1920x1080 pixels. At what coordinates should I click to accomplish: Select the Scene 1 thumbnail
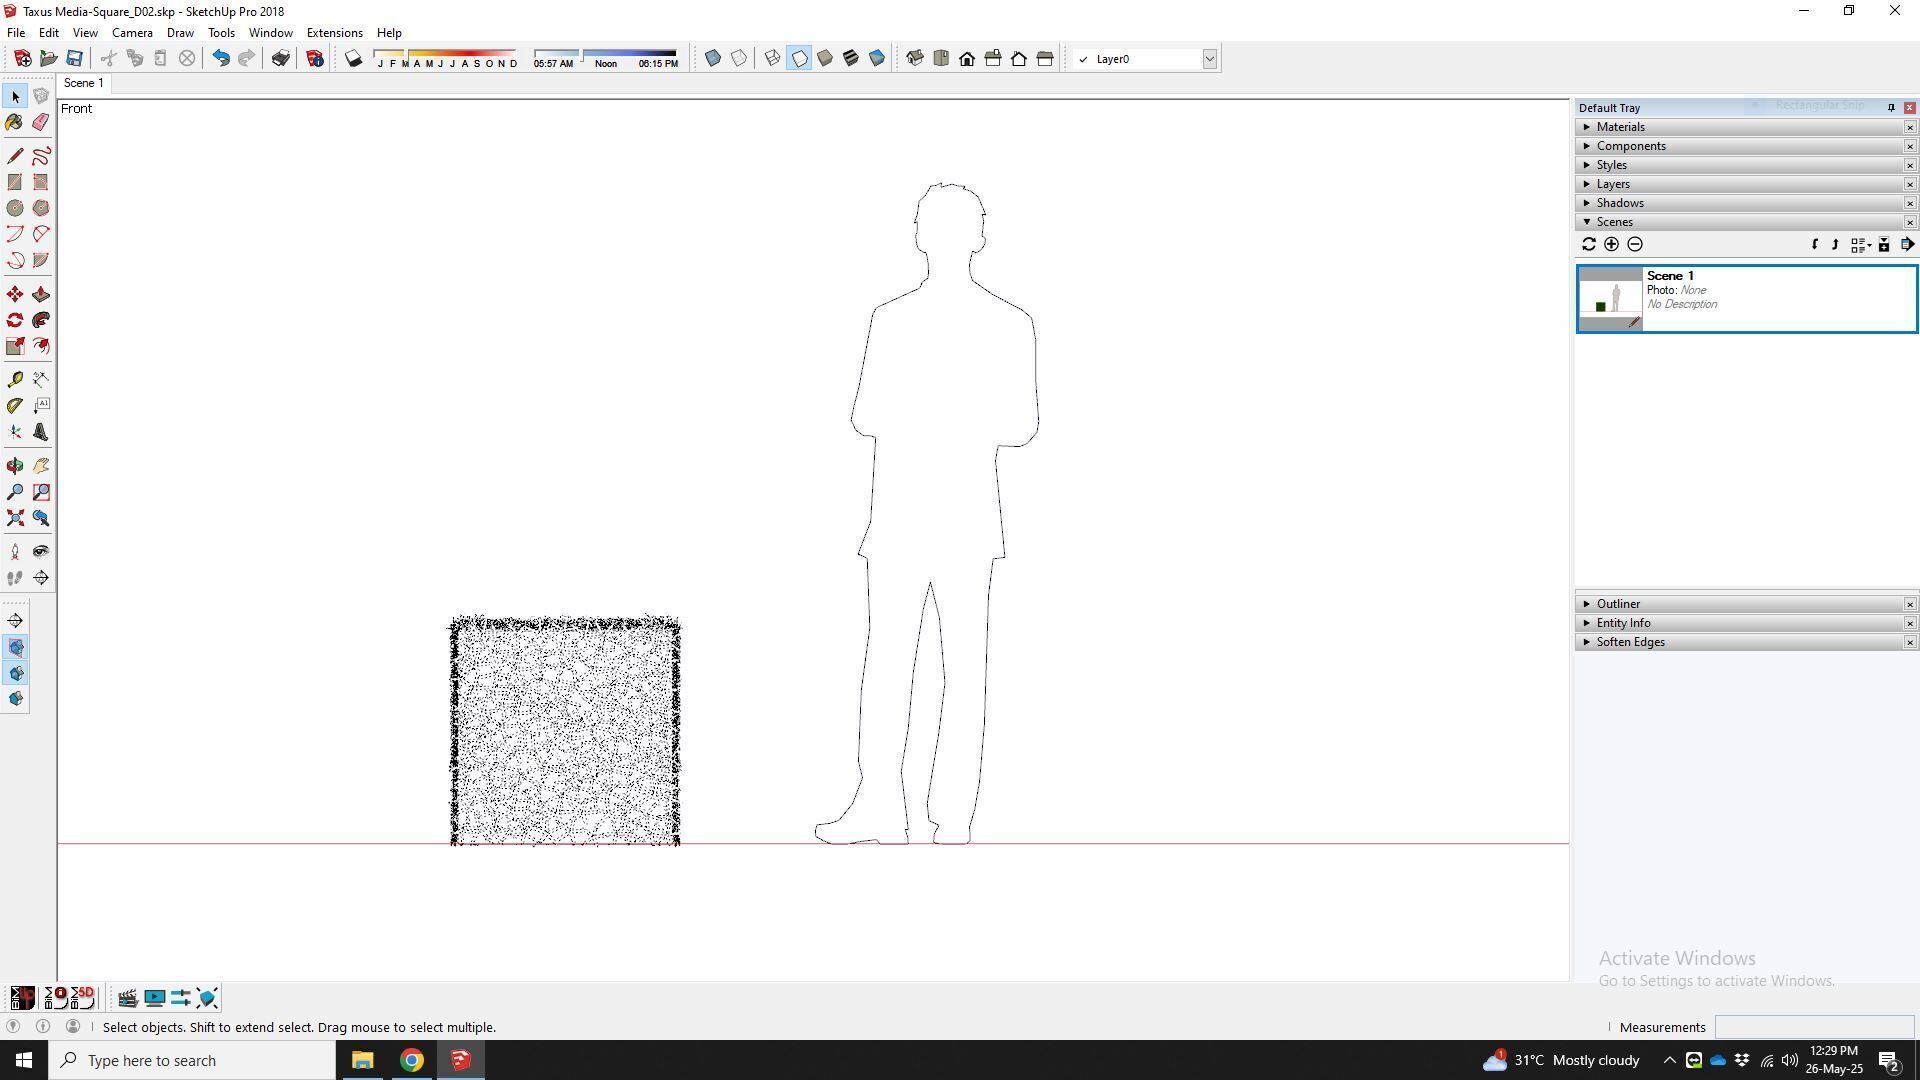point(1609,298)
